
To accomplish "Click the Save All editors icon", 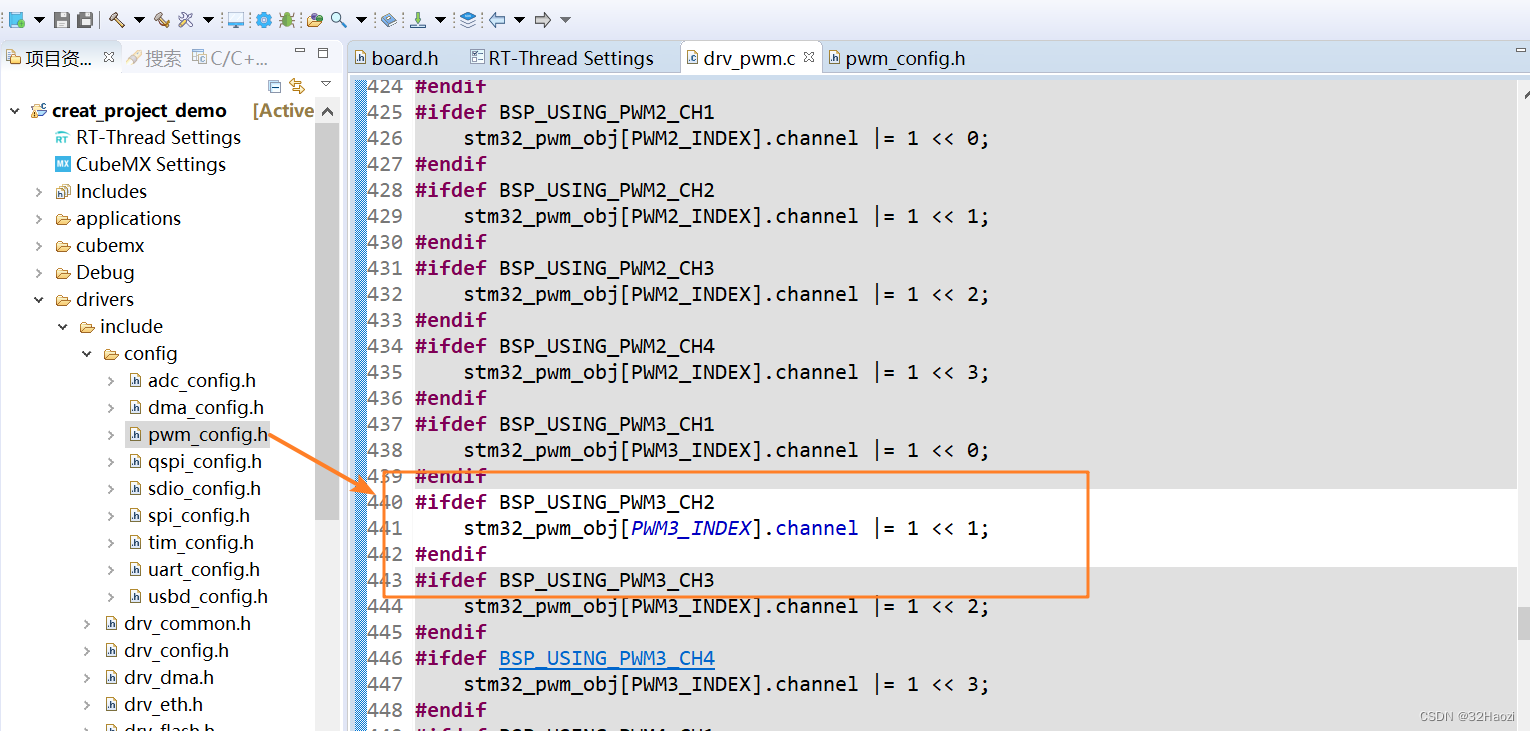I will click(86, 19).
